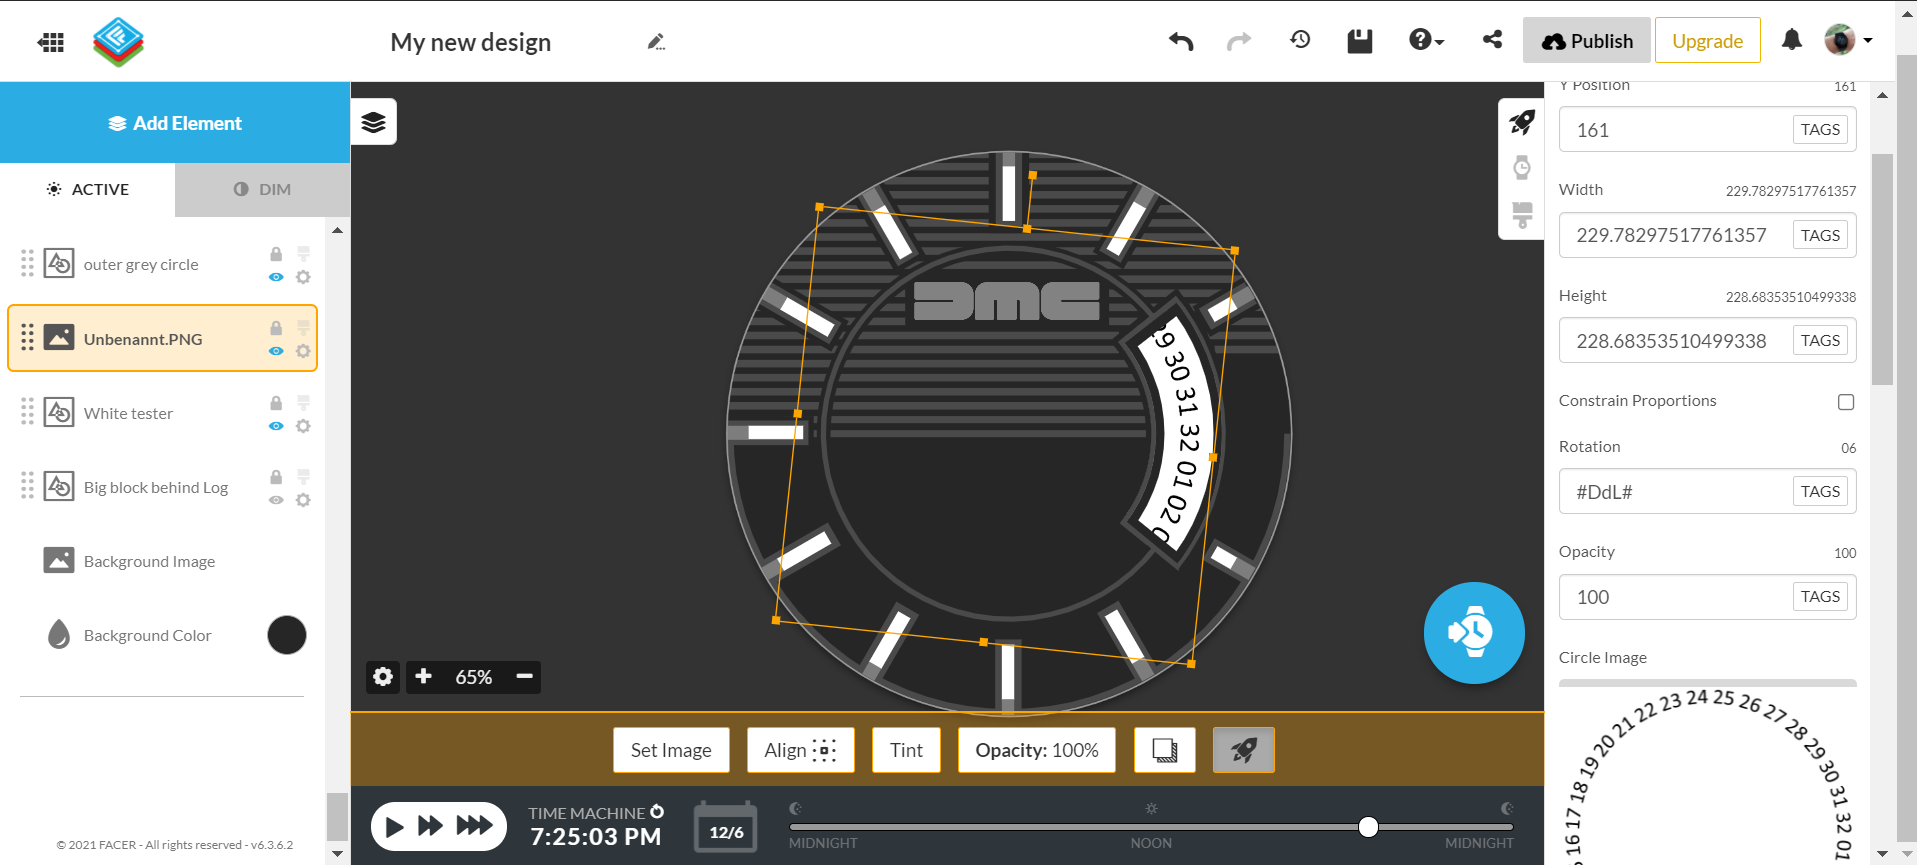Screen dimensions: 1917x865
Task: Open settings gear for Big block layer
Action: pos(303,500)
